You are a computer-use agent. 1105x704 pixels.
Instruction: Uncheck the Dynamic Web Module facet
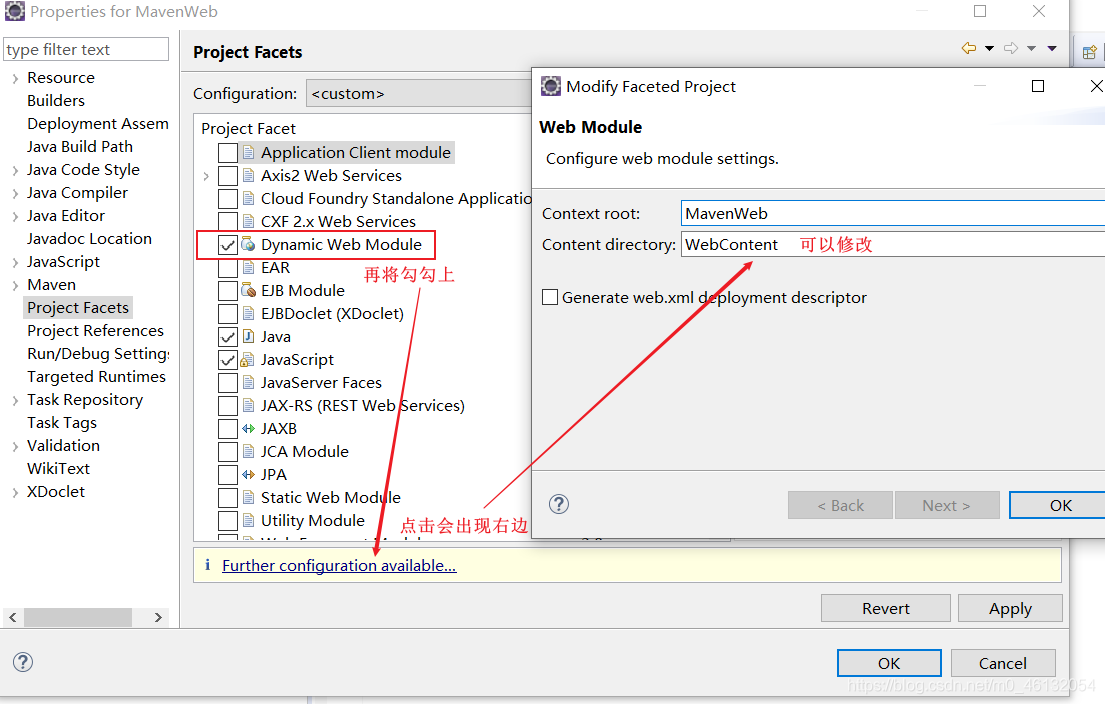pos(227,244)
